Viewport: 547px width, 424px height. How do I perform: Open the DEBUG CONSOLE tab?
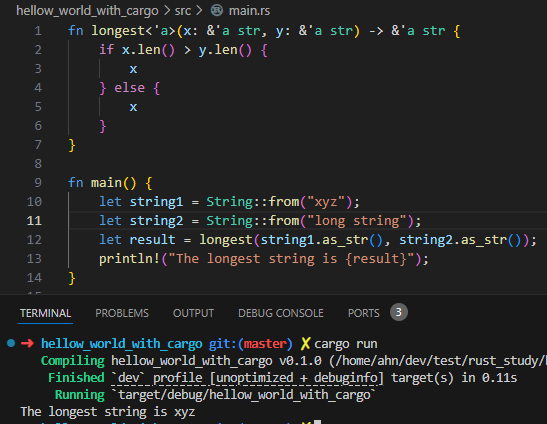[x=281, y=313]
